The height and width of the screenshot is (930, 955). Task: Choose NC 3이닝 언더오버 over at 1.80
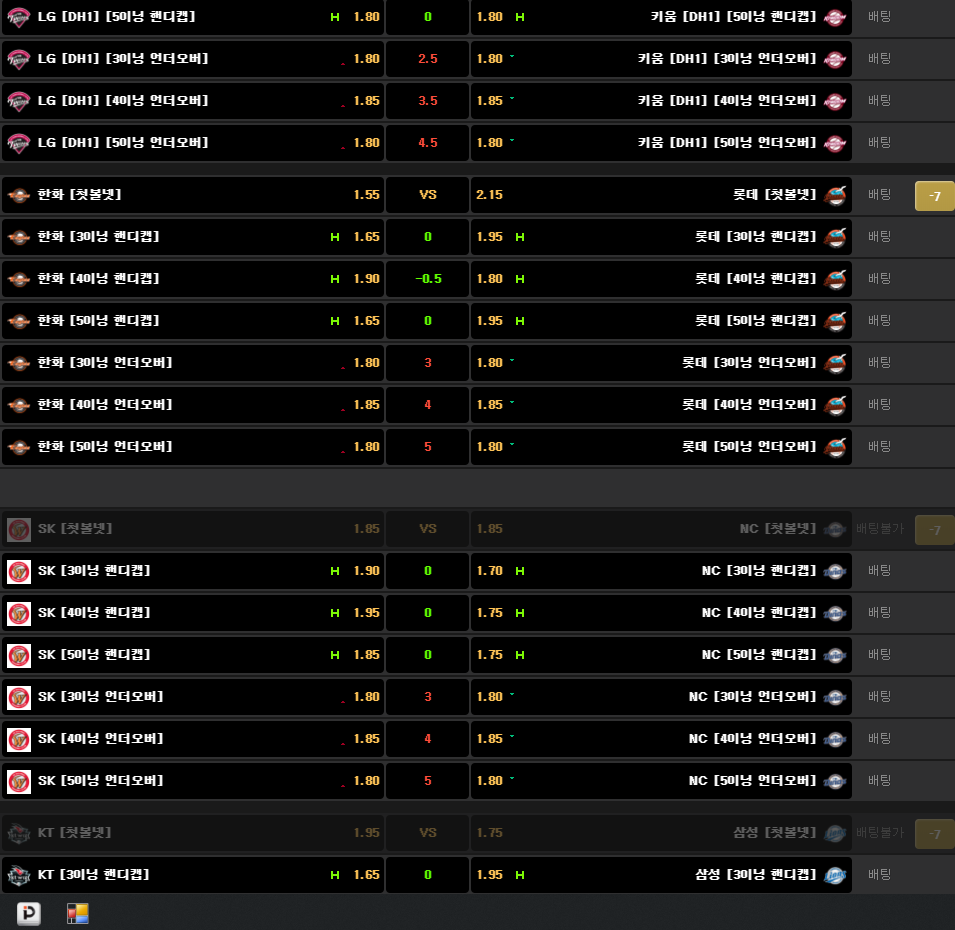coord(490,697)
